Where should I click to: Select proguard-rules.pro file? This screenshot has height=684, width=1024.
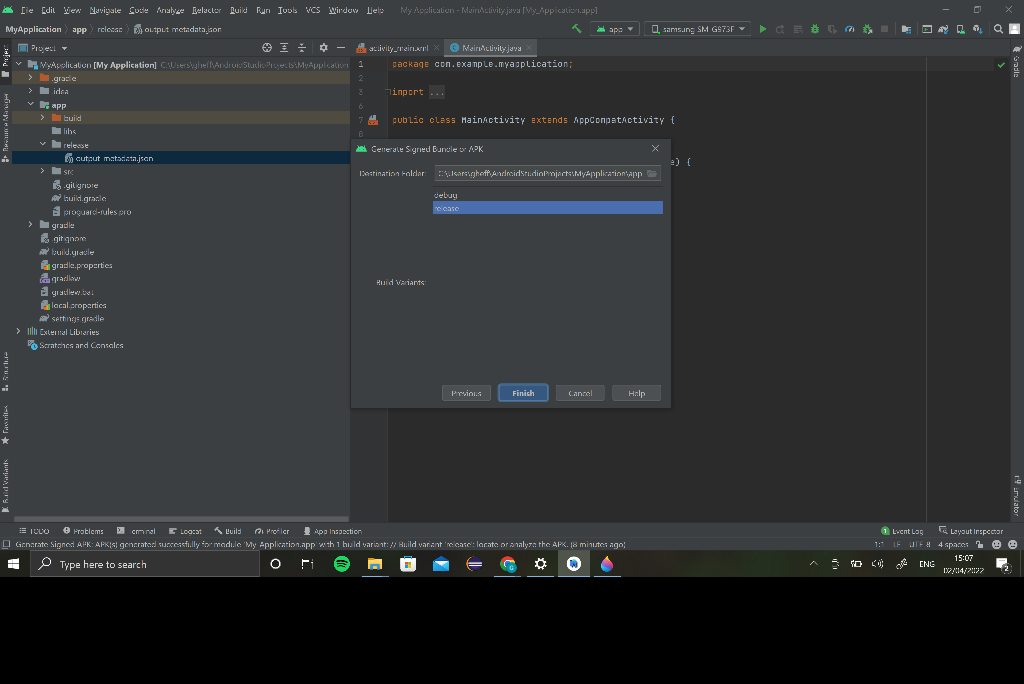point(91,212)
